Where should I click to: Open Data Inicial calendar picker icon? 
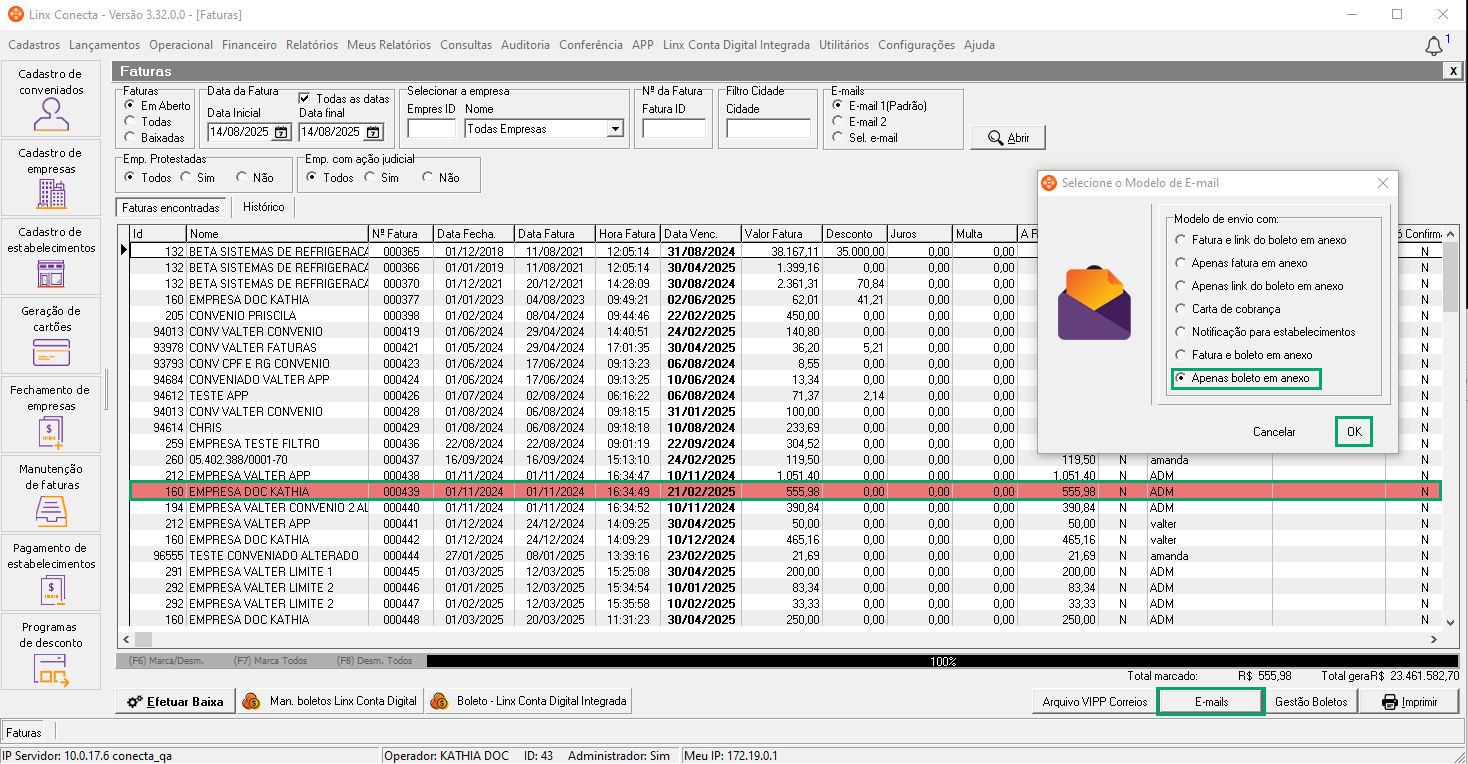[281, 132]
